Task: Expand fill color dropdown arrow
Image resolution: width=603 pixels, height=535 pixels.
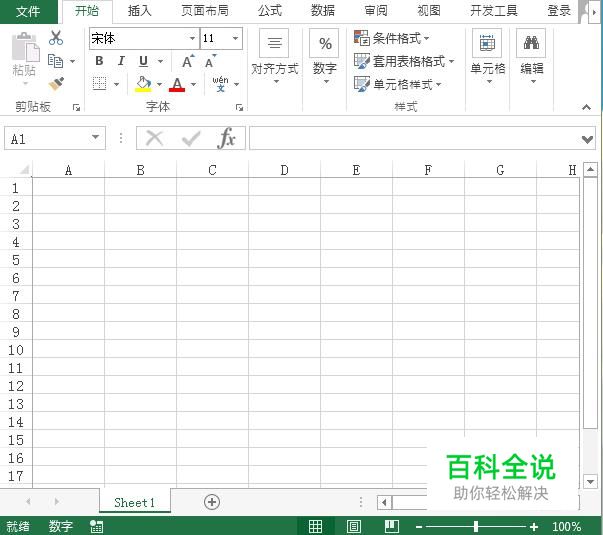Action: click(159, 84)
